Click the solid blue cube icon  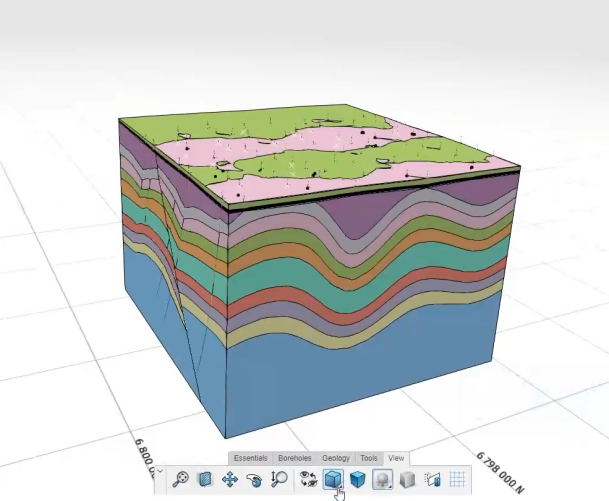358,480
